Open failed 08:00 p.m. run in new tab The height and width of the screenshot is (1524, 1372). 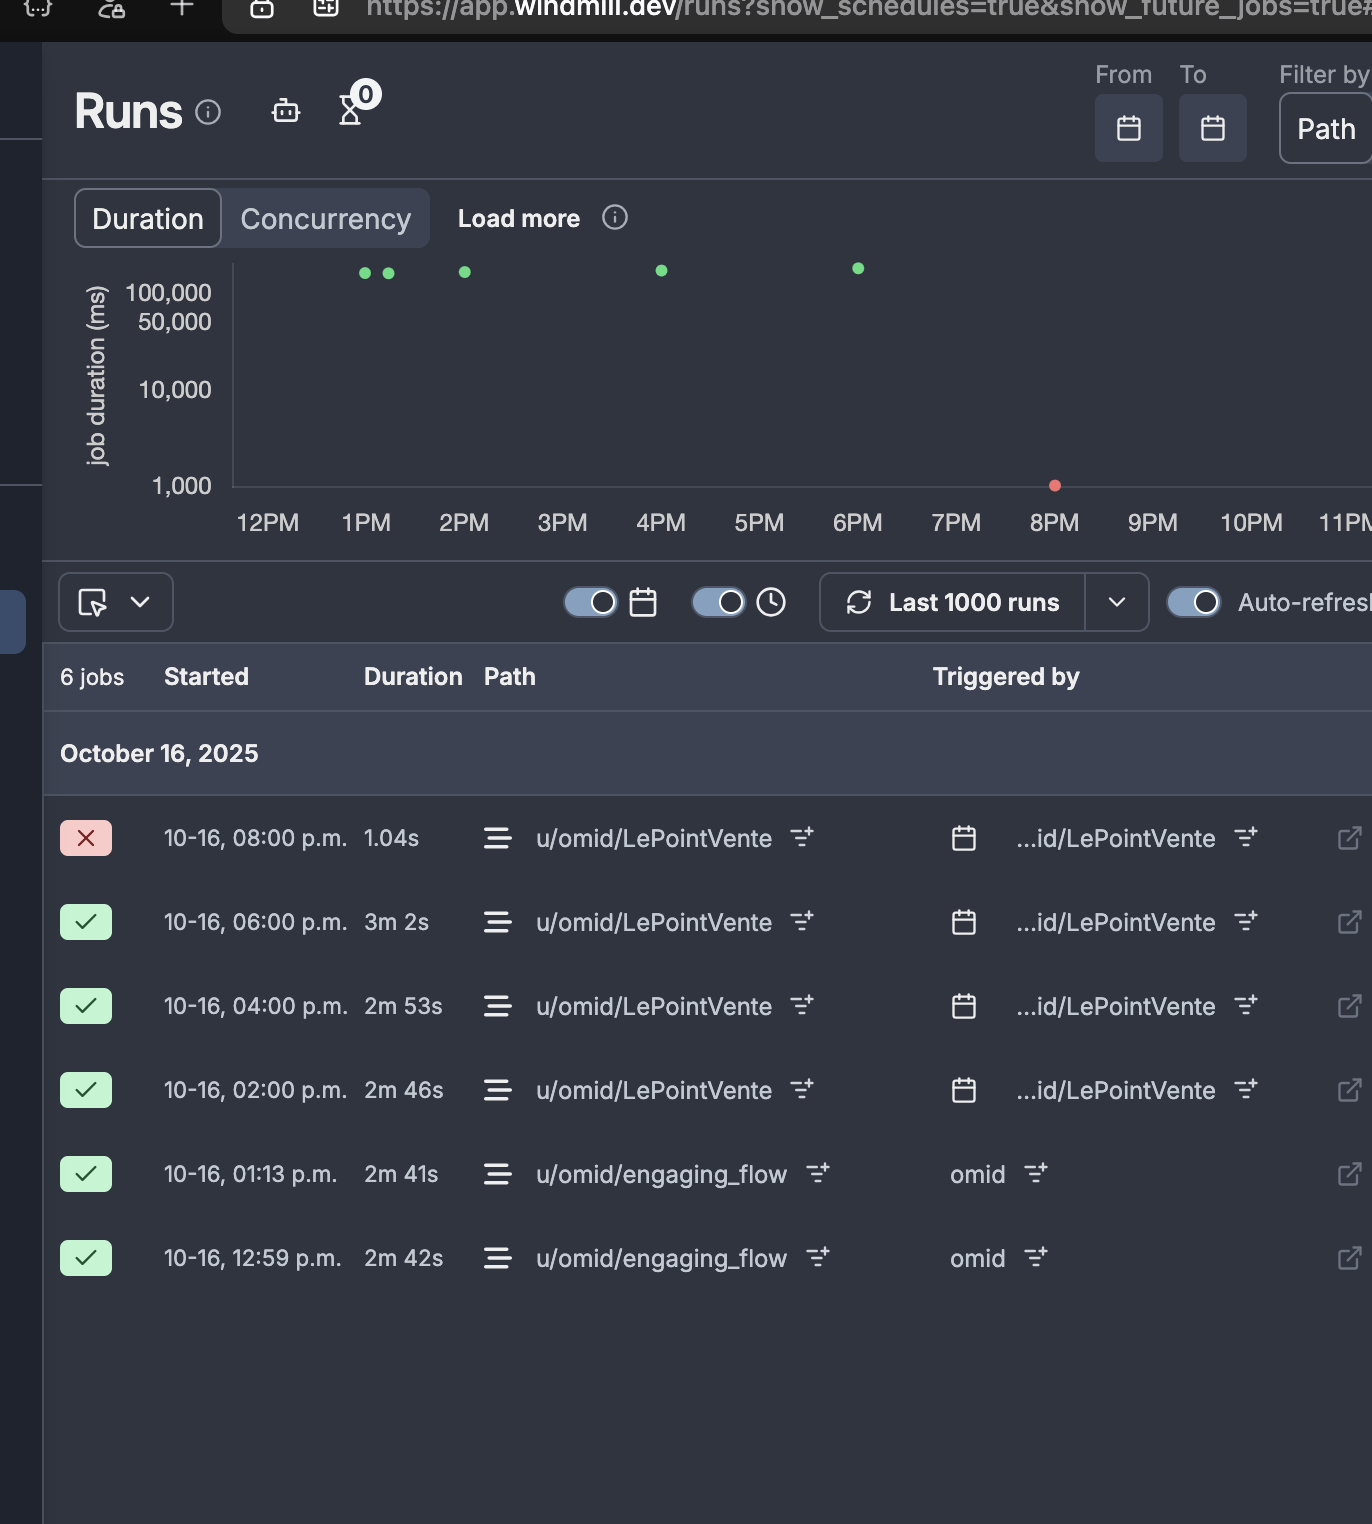coord(1349,838)
